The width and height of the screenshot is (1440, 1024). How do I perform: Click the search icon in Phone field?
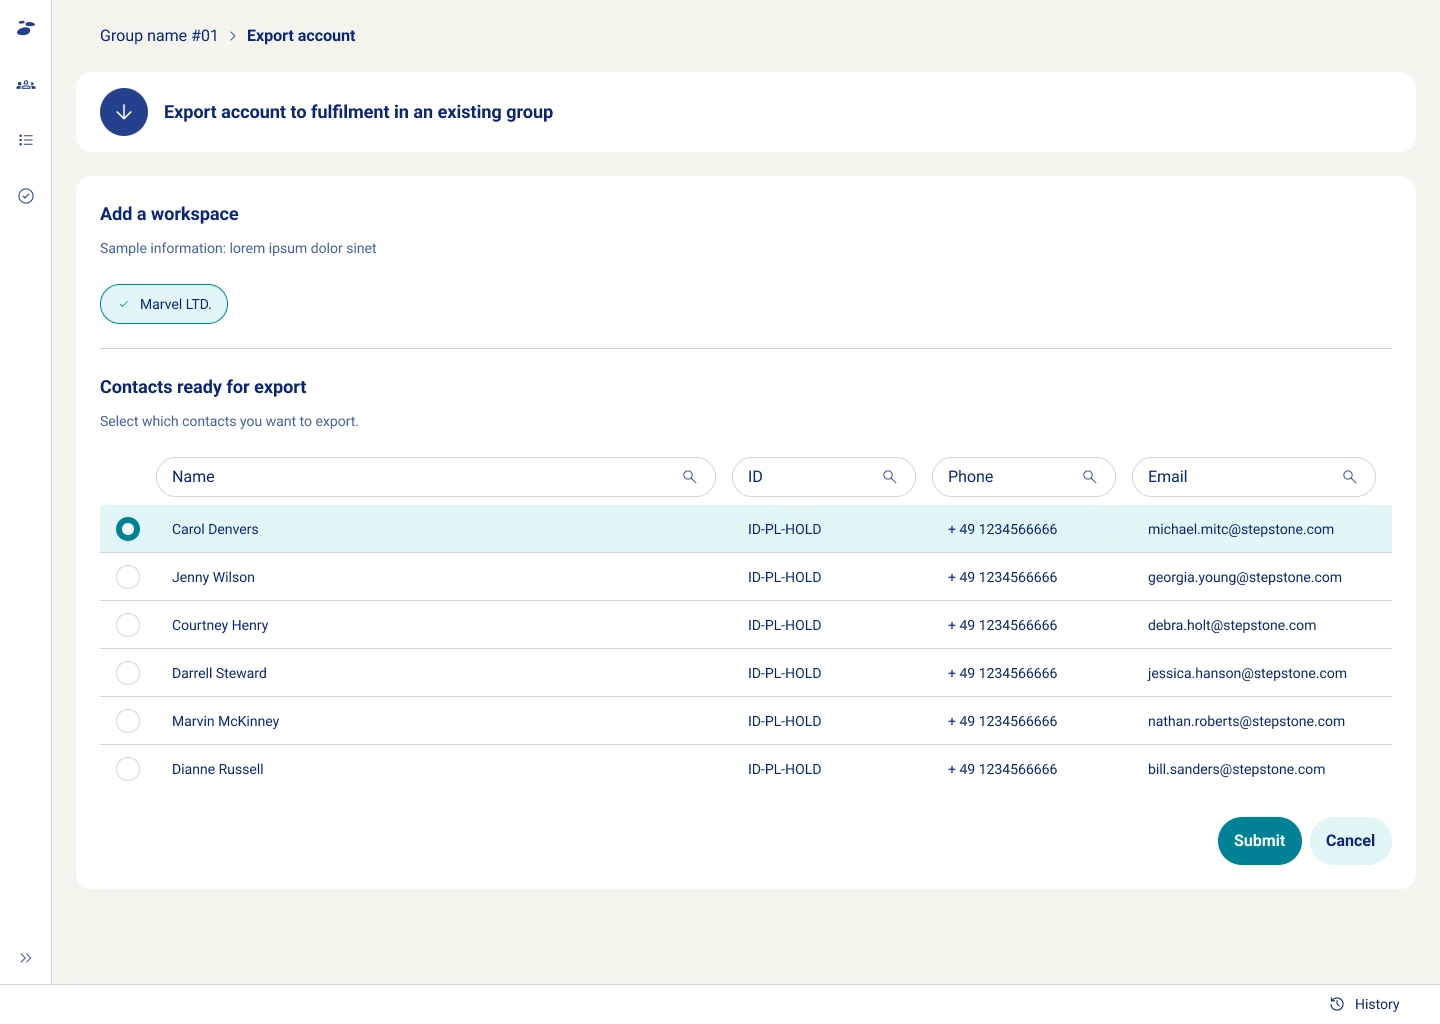pyautogui.click(x=1089, y=477)
